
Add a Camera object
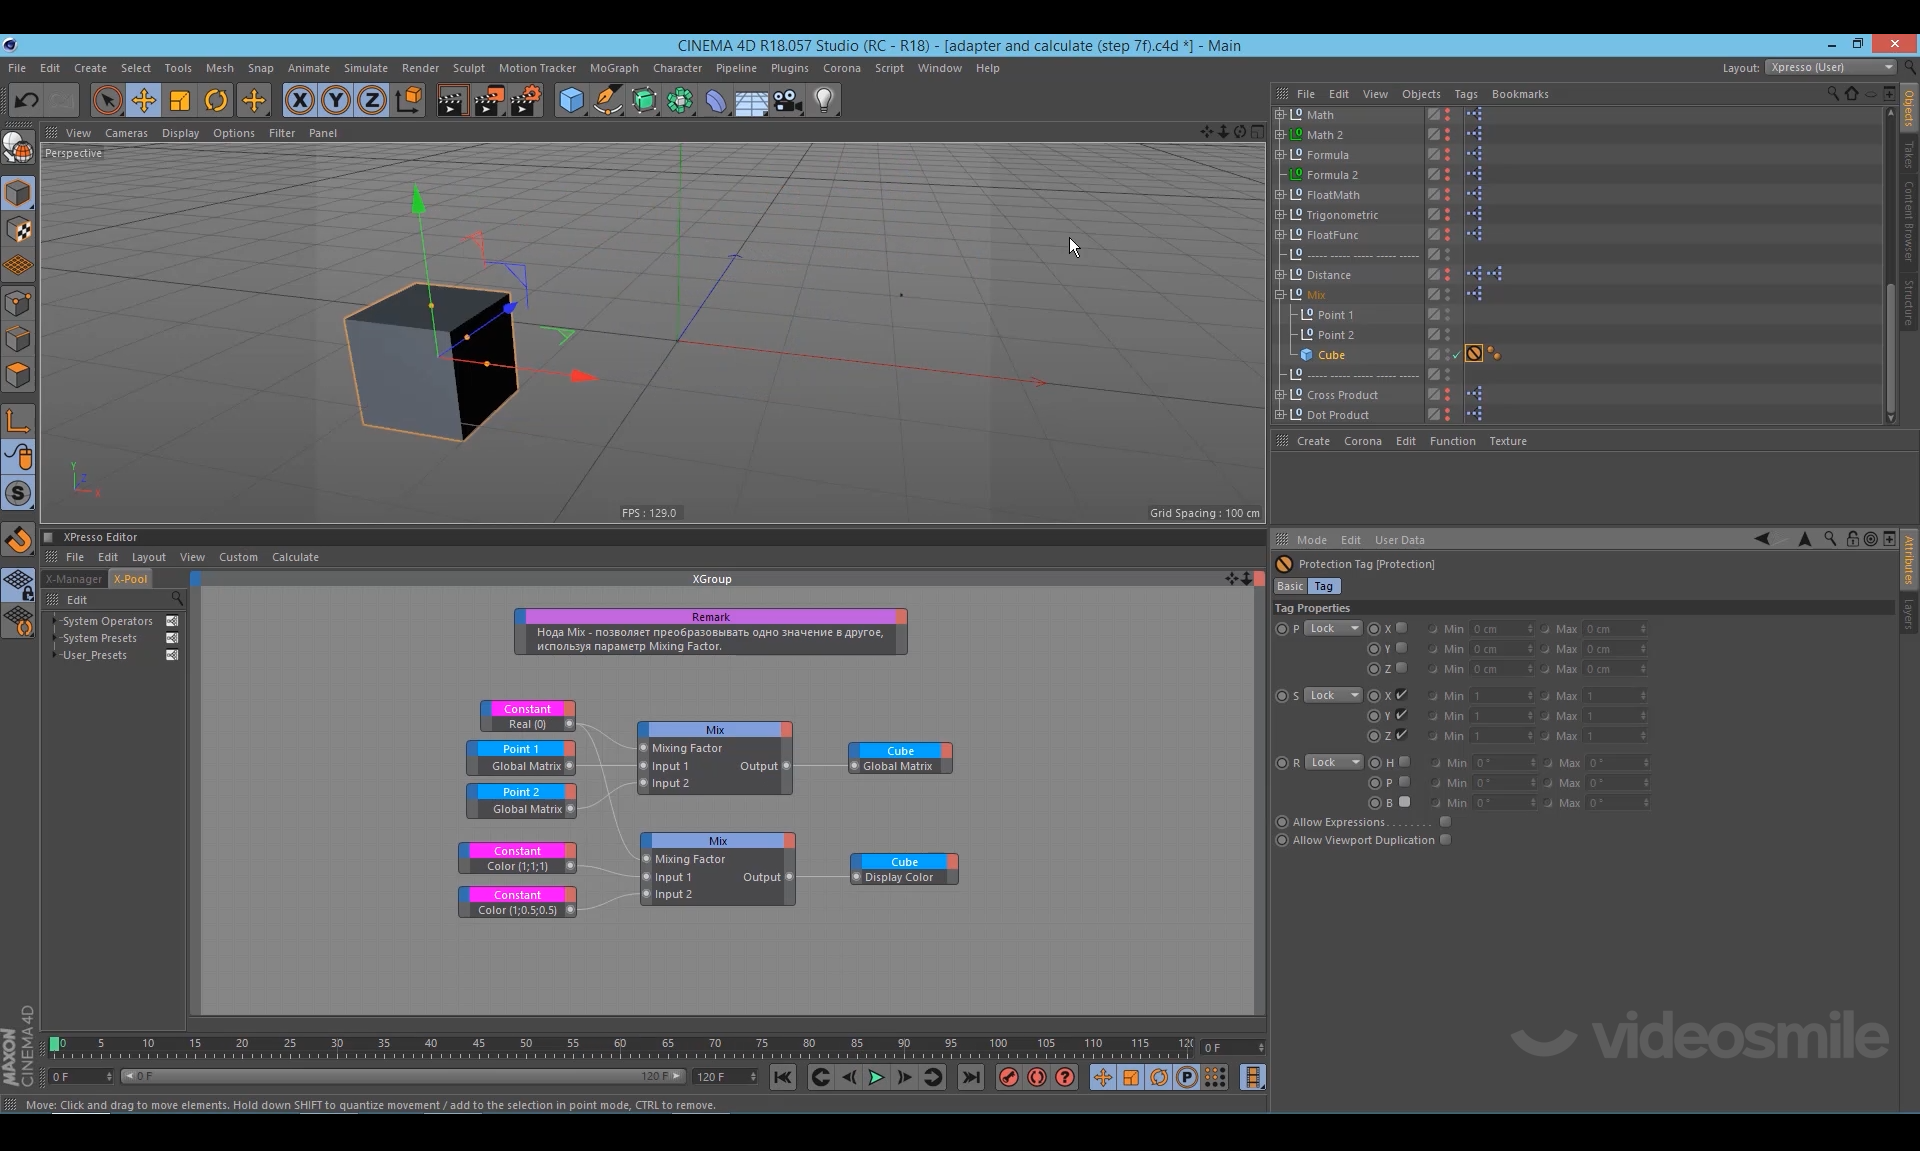point(788,100)
